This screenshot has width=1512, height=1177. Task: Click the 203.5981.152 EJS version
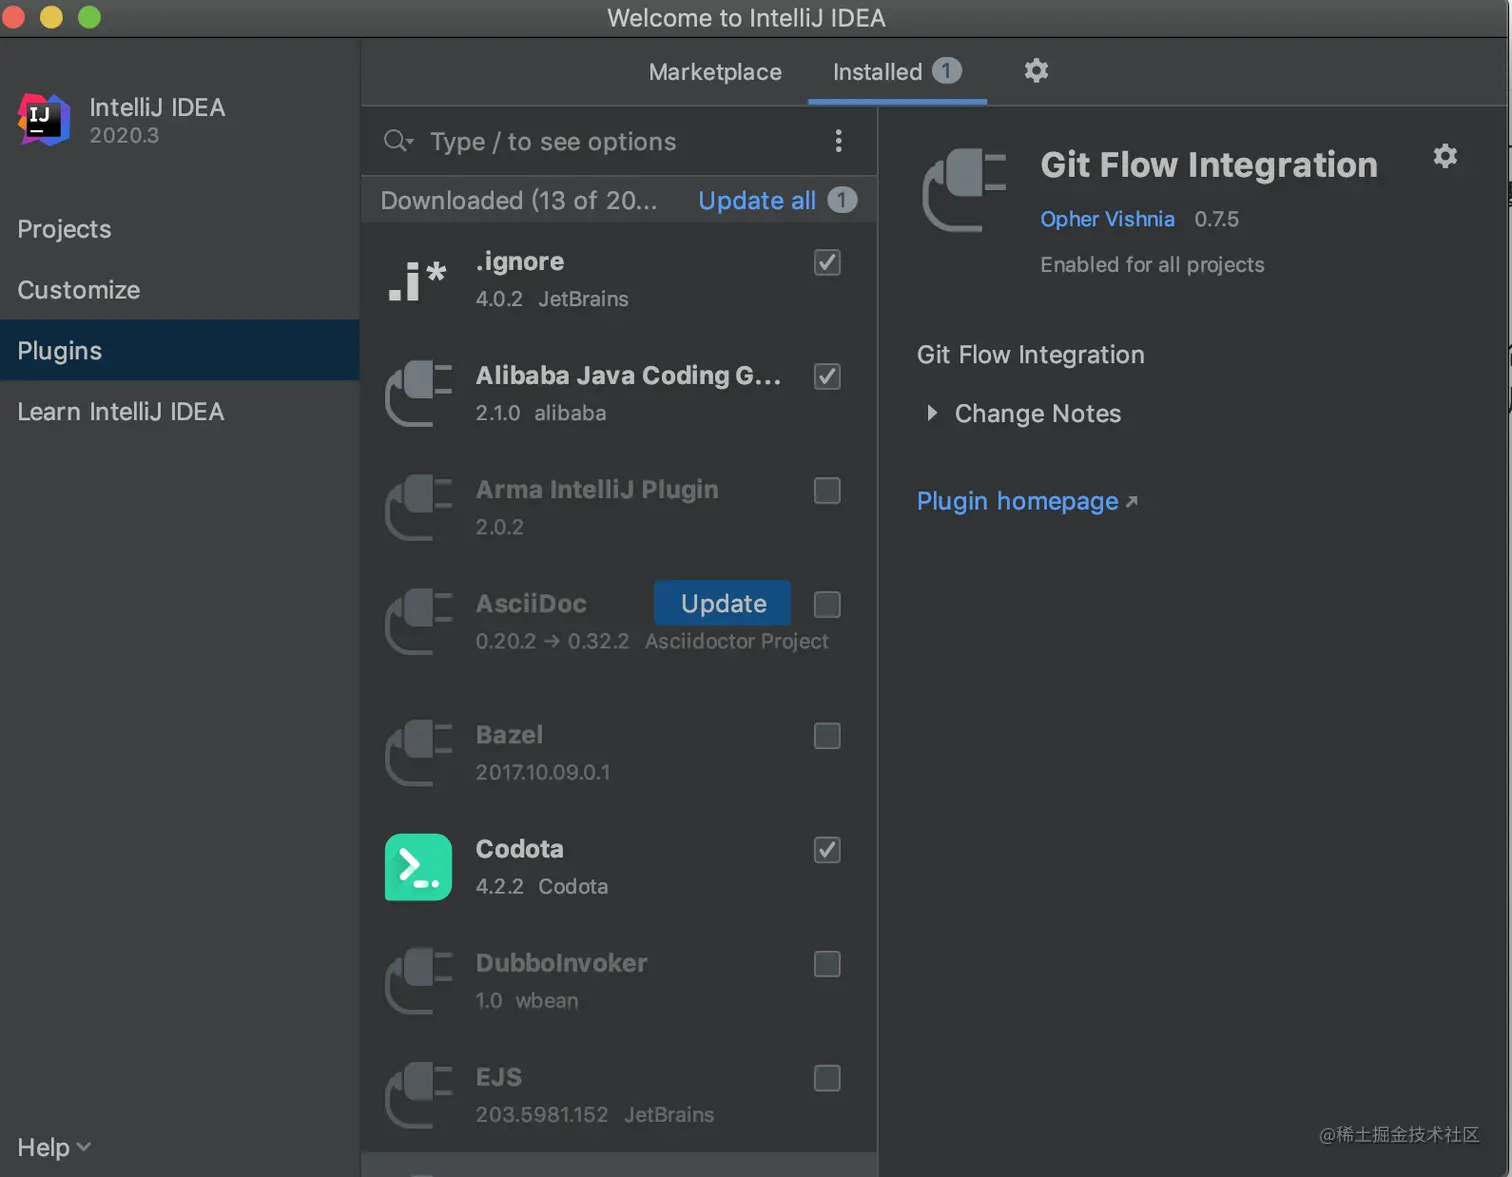pyautogui.click(x=542, y=1114)
